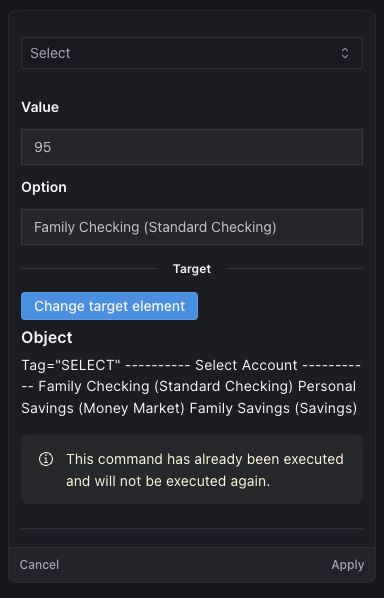This screenshot has height=598, width=384.
Task: Click the circled info icon in notice
Action: tap(46, 459)
